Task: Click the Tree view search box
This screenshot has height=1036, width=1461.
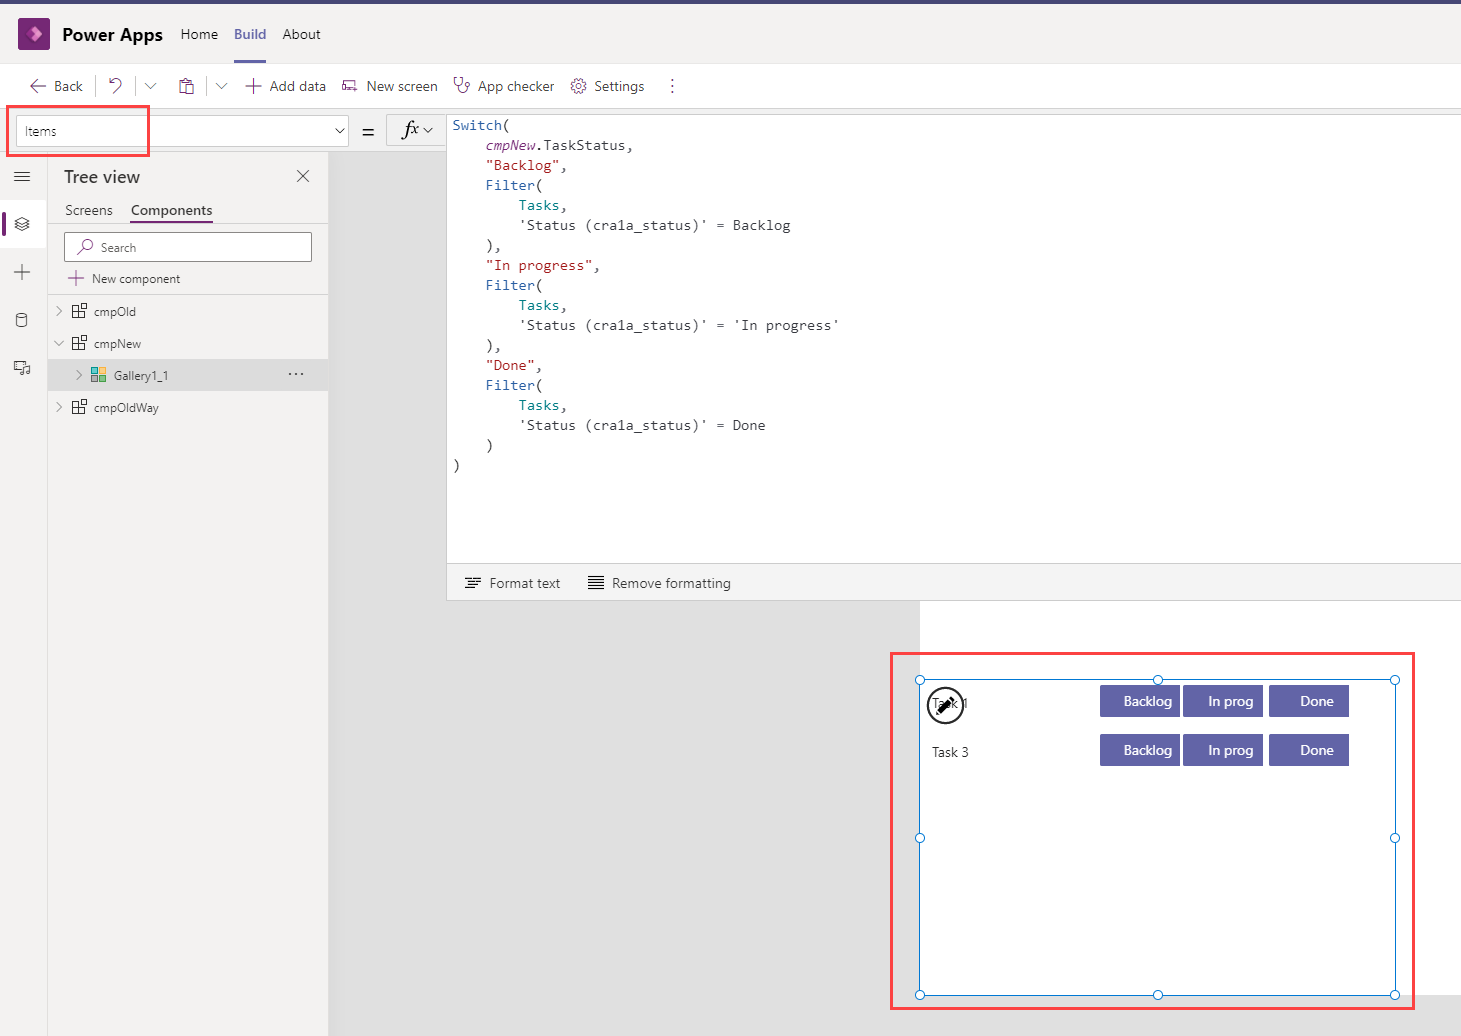Action: 188,247
